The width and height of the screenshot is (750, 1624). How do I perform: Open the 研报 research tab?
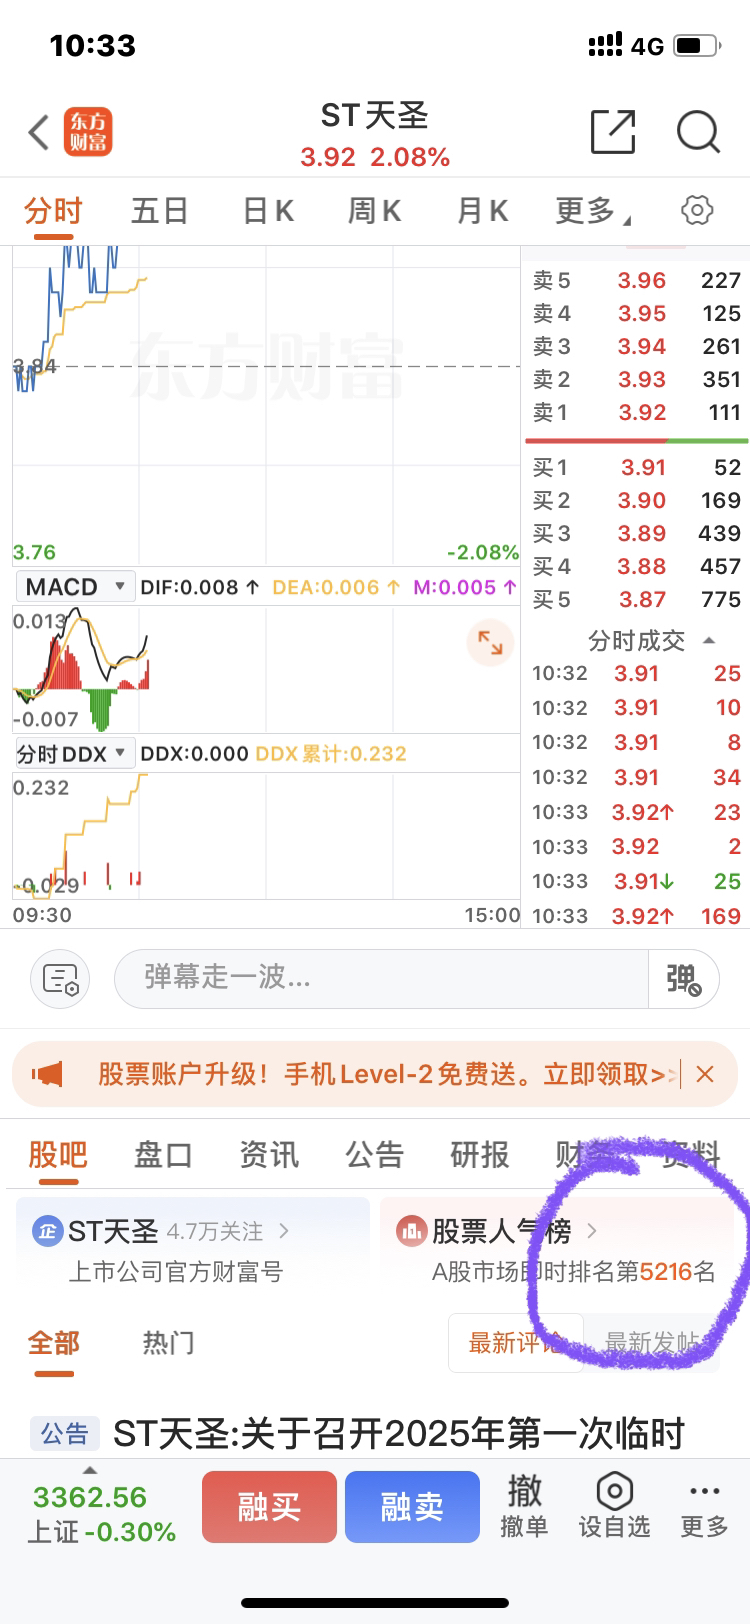[480, 1155]
